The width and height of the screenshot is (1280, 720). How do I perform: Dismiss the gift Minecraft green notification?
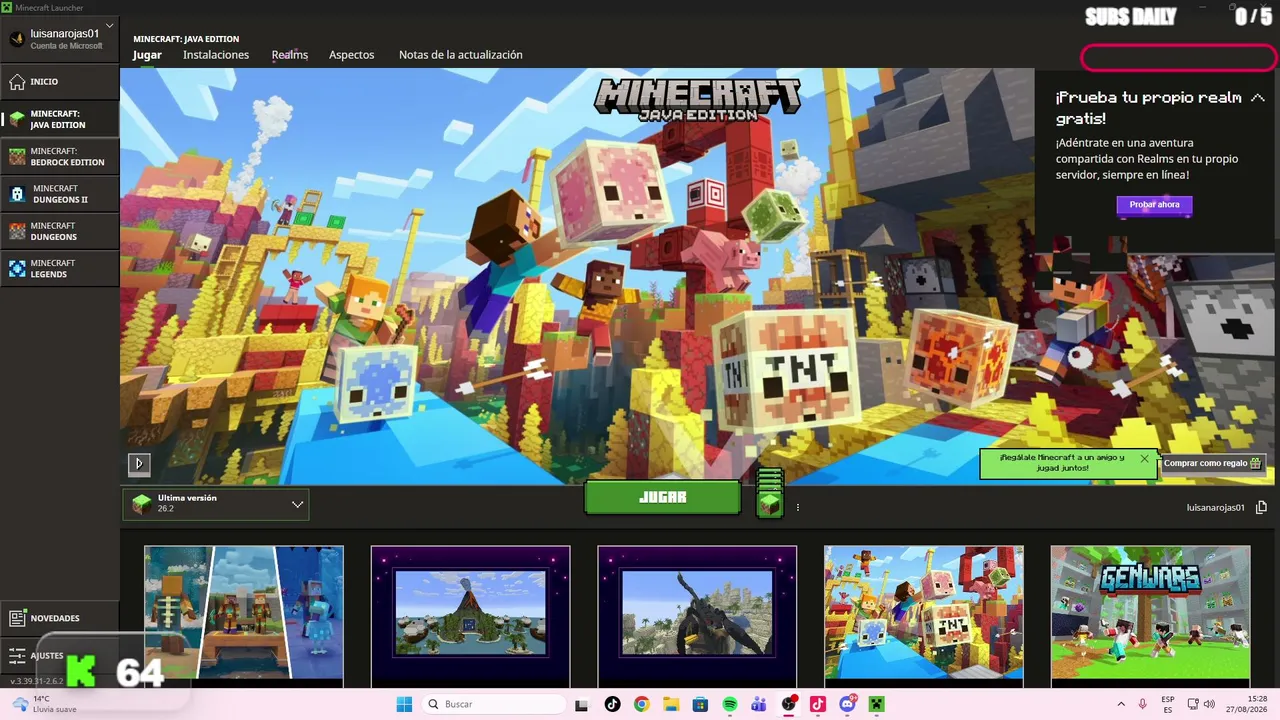click(1145, 459)
